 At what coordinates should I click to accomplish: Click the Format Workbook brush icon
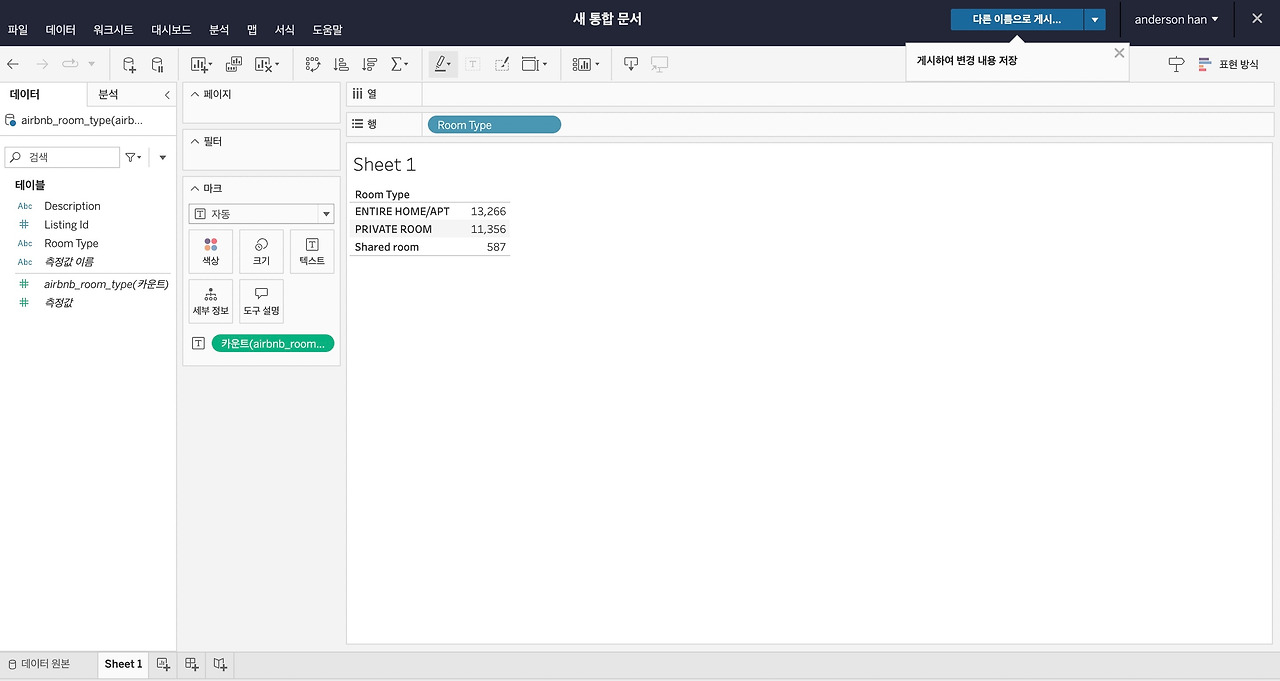[x=502, y=64]
